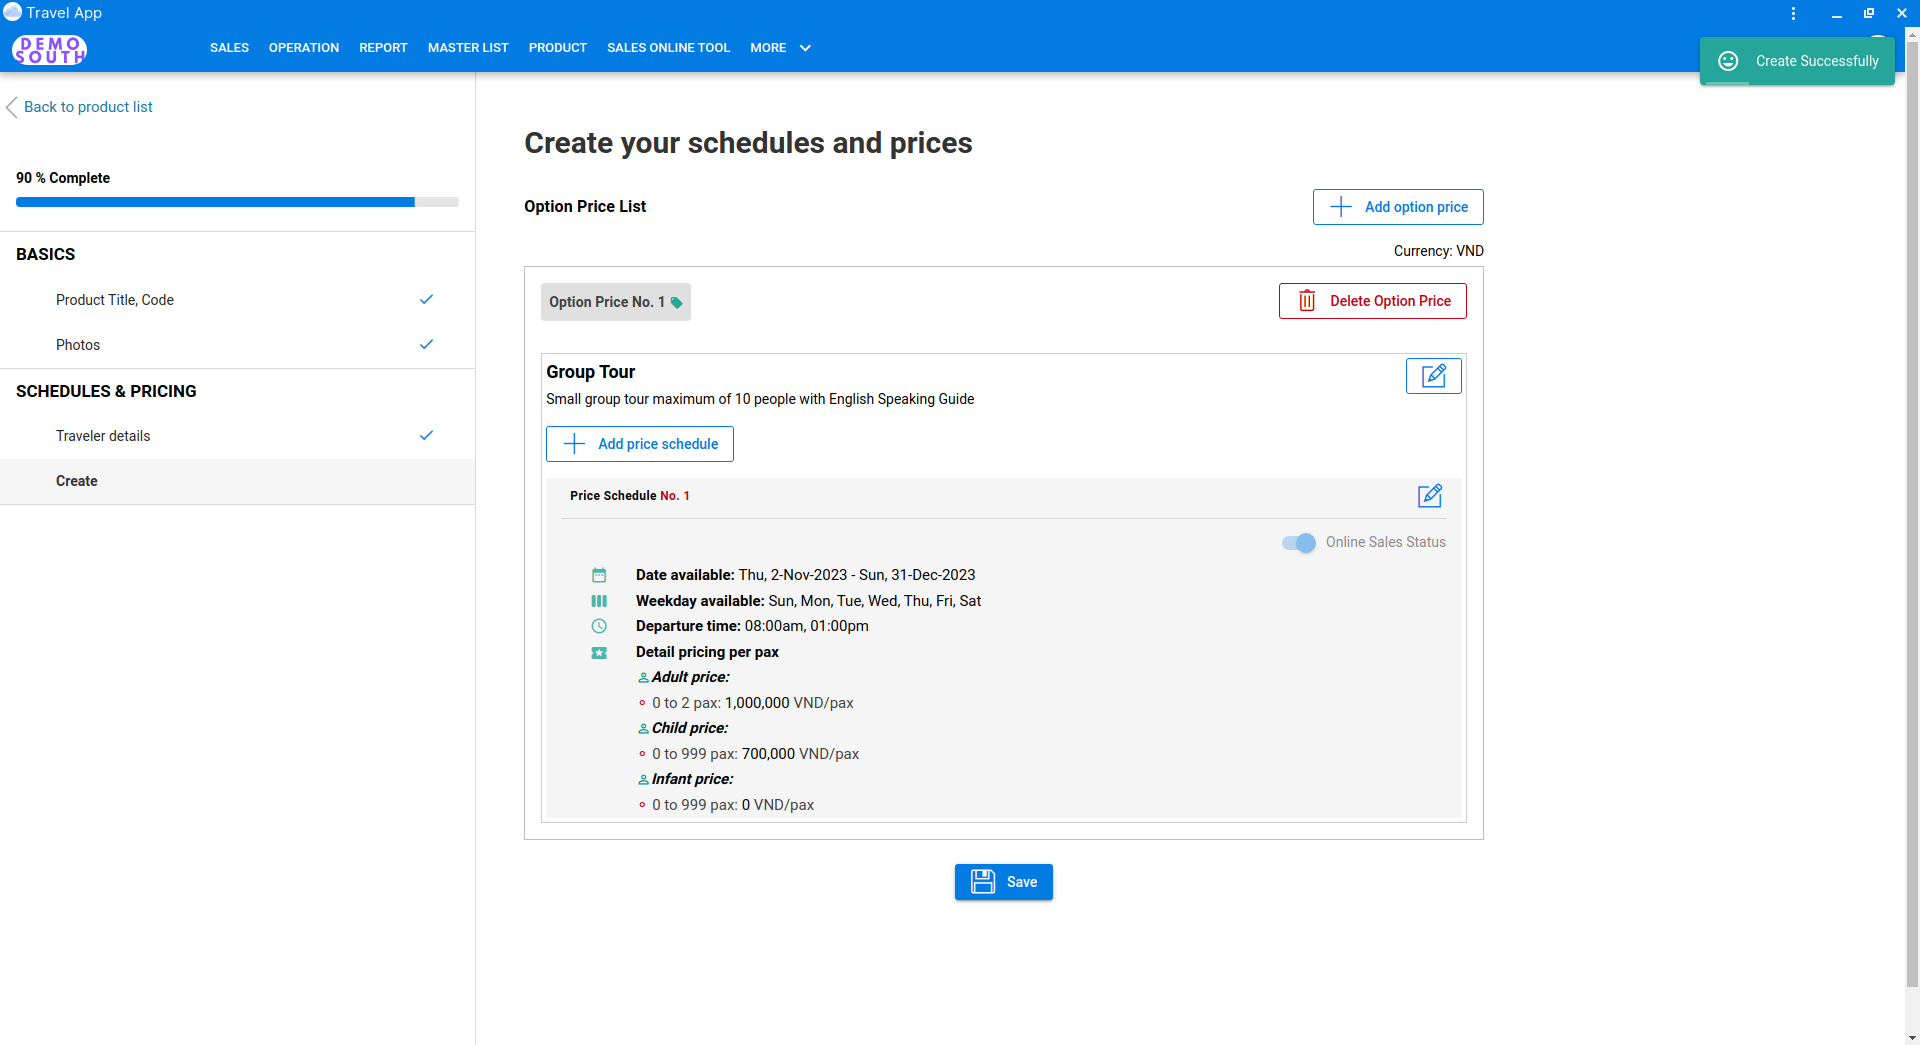1920x1045 pixels.
Task: Click the weekday columns icon
Action: pyautogui.click(x=599, y=601)
